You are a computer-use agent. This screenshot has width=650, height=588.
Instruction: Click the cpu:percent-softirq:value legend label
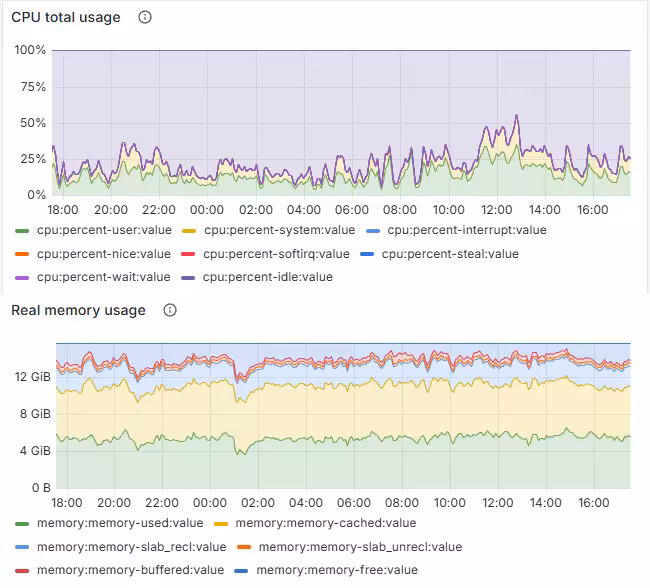click(x=275, y=254)
